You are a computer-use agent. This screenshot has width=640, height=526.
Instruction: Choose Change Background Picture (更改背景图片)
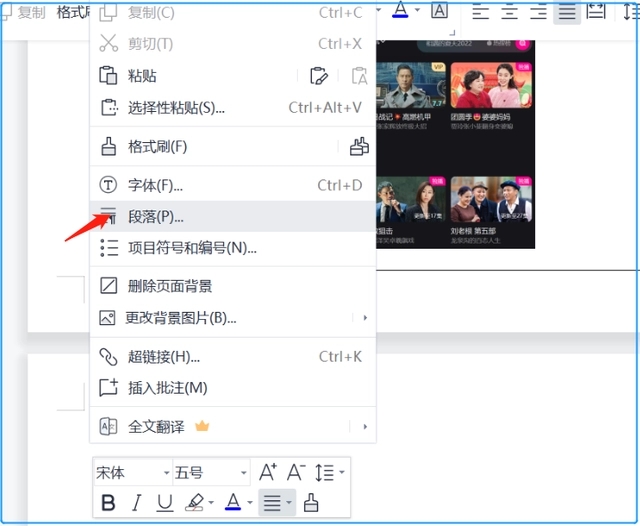[x=233, y=317]
